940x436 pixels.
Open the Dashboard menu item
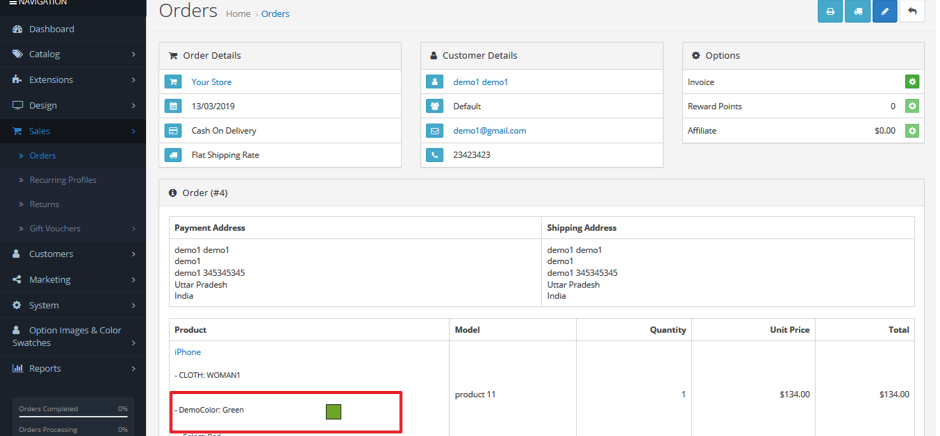[51, 29]
